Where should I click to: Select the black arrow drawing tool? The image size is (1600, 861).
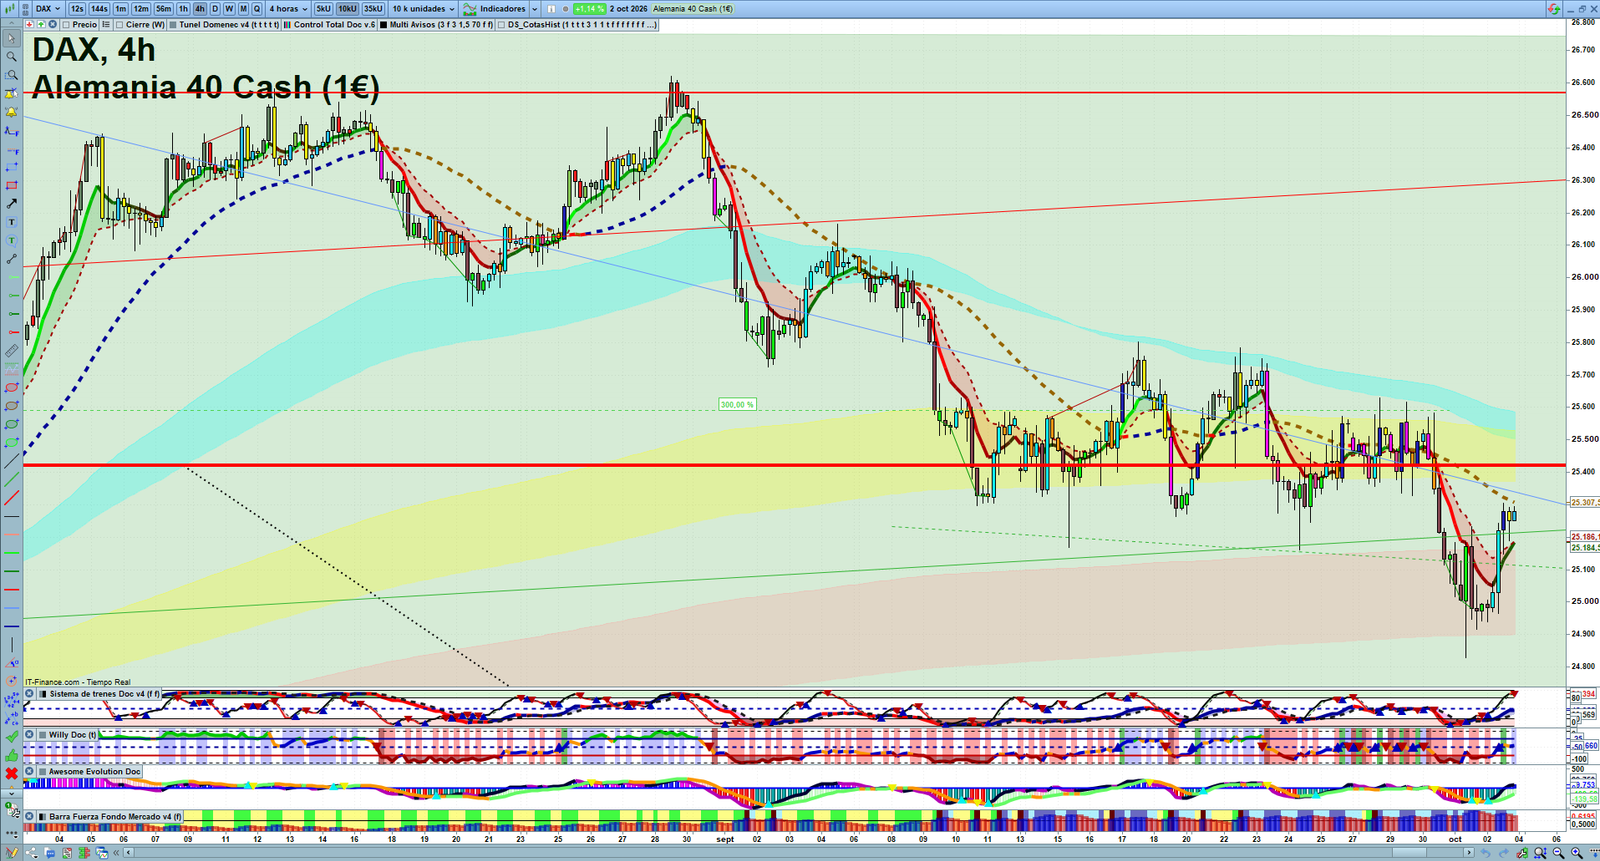point(11,204)
